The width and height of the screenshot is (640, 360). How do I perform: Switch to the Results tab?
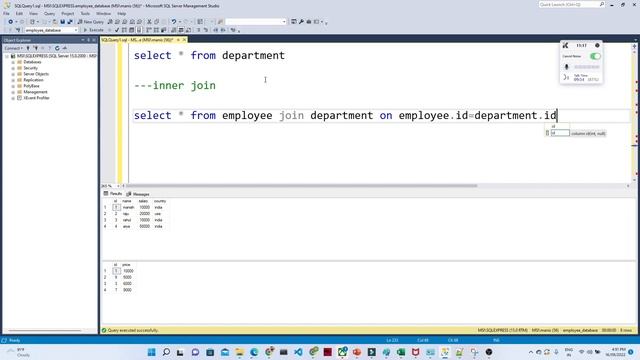tap(113, 194)
